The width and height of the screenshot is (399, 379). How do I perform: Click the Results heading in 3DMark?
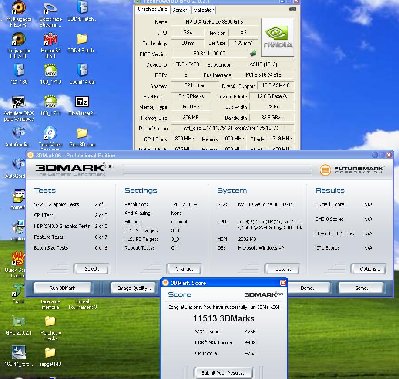click(330, 191)
